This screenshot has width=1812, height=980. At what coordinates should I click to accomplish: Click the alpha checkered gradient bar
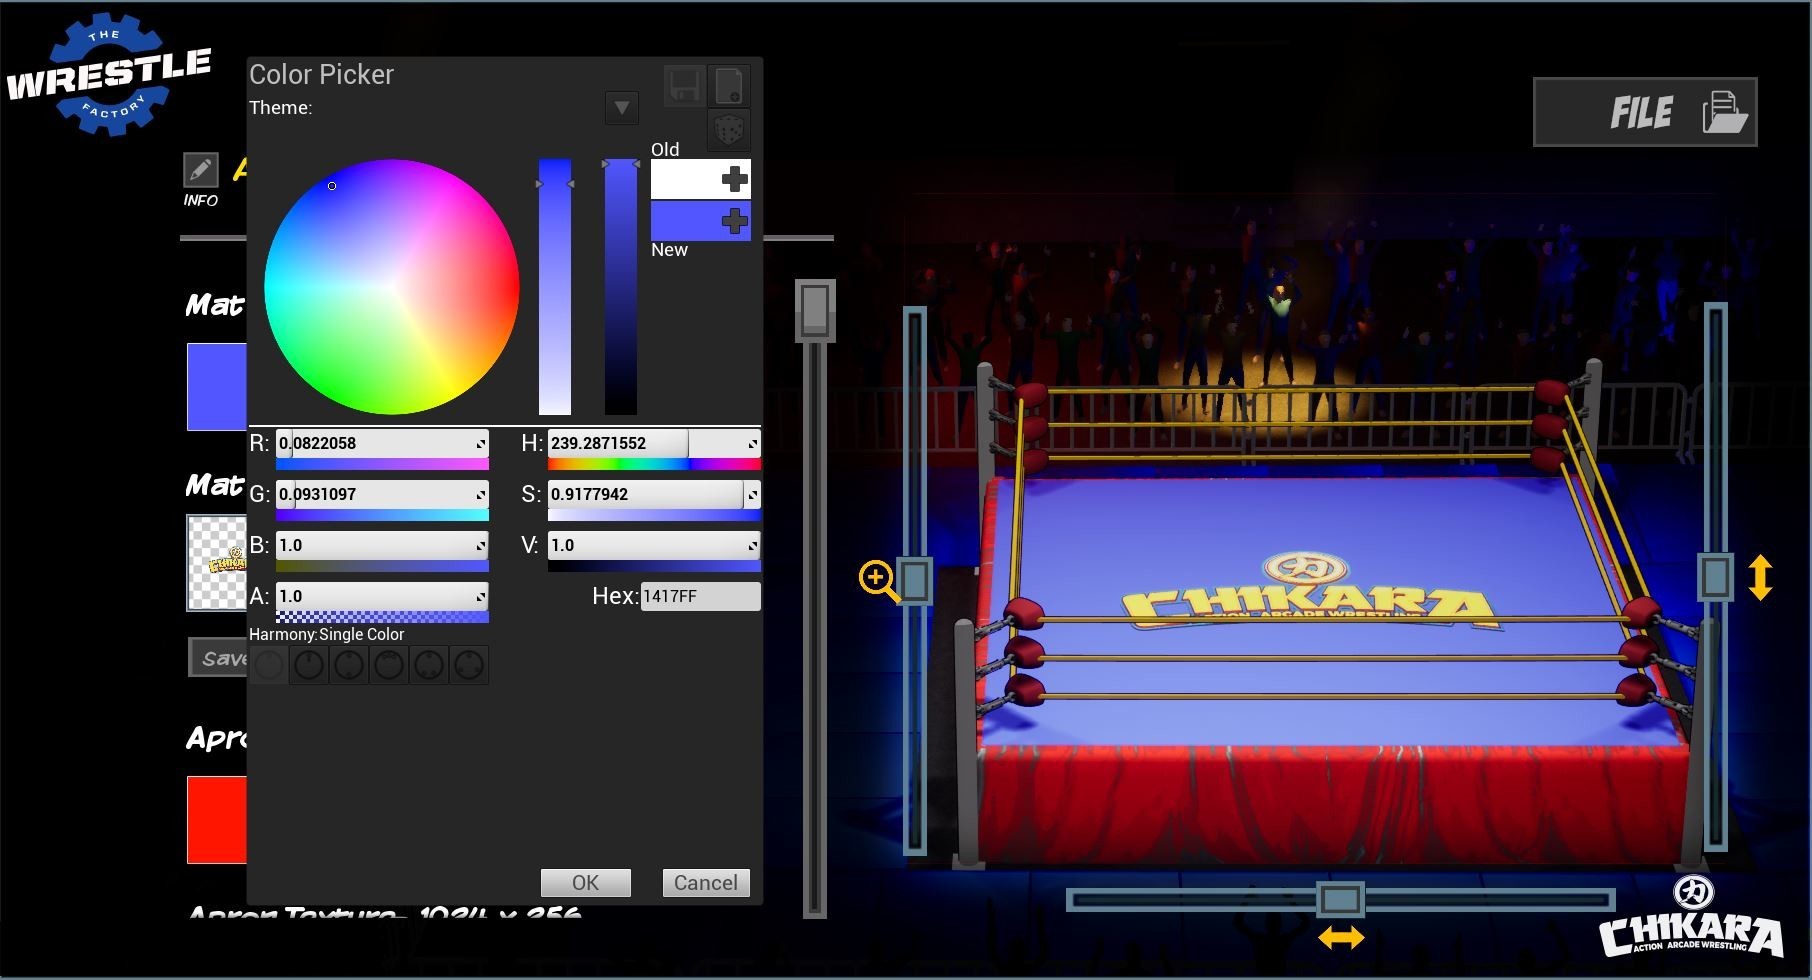(x=382, y=617)
